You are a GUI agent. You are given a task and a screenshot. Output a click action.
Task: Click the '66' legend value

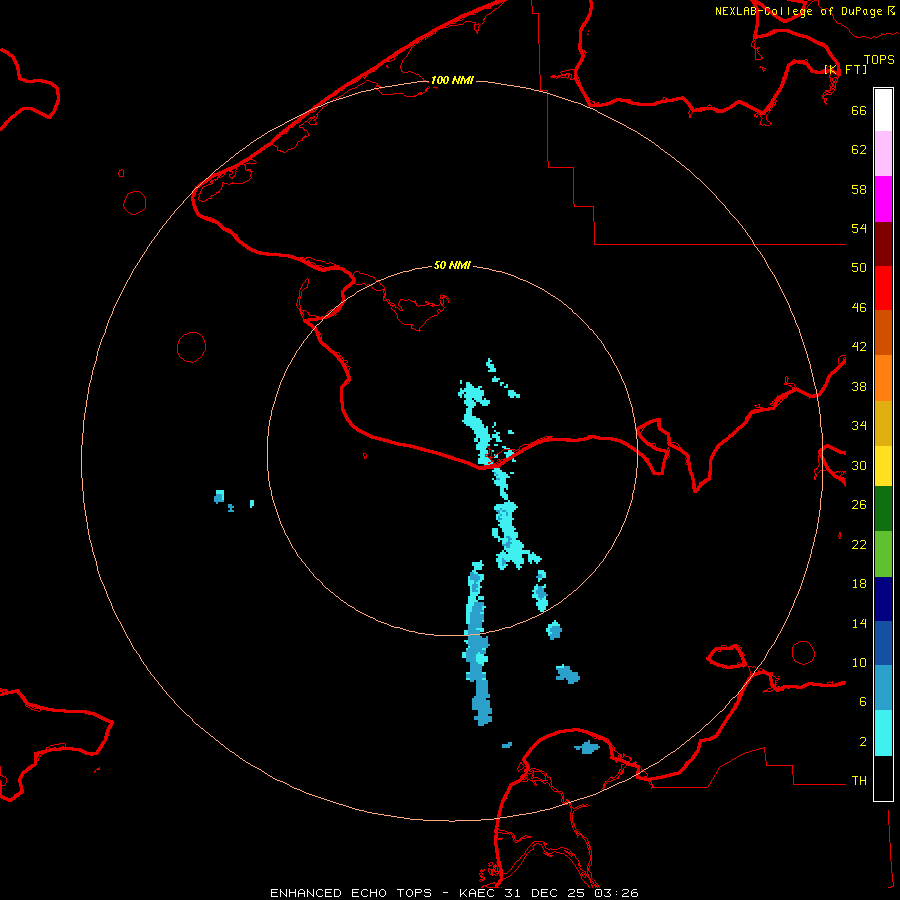(x=859, y=110)
